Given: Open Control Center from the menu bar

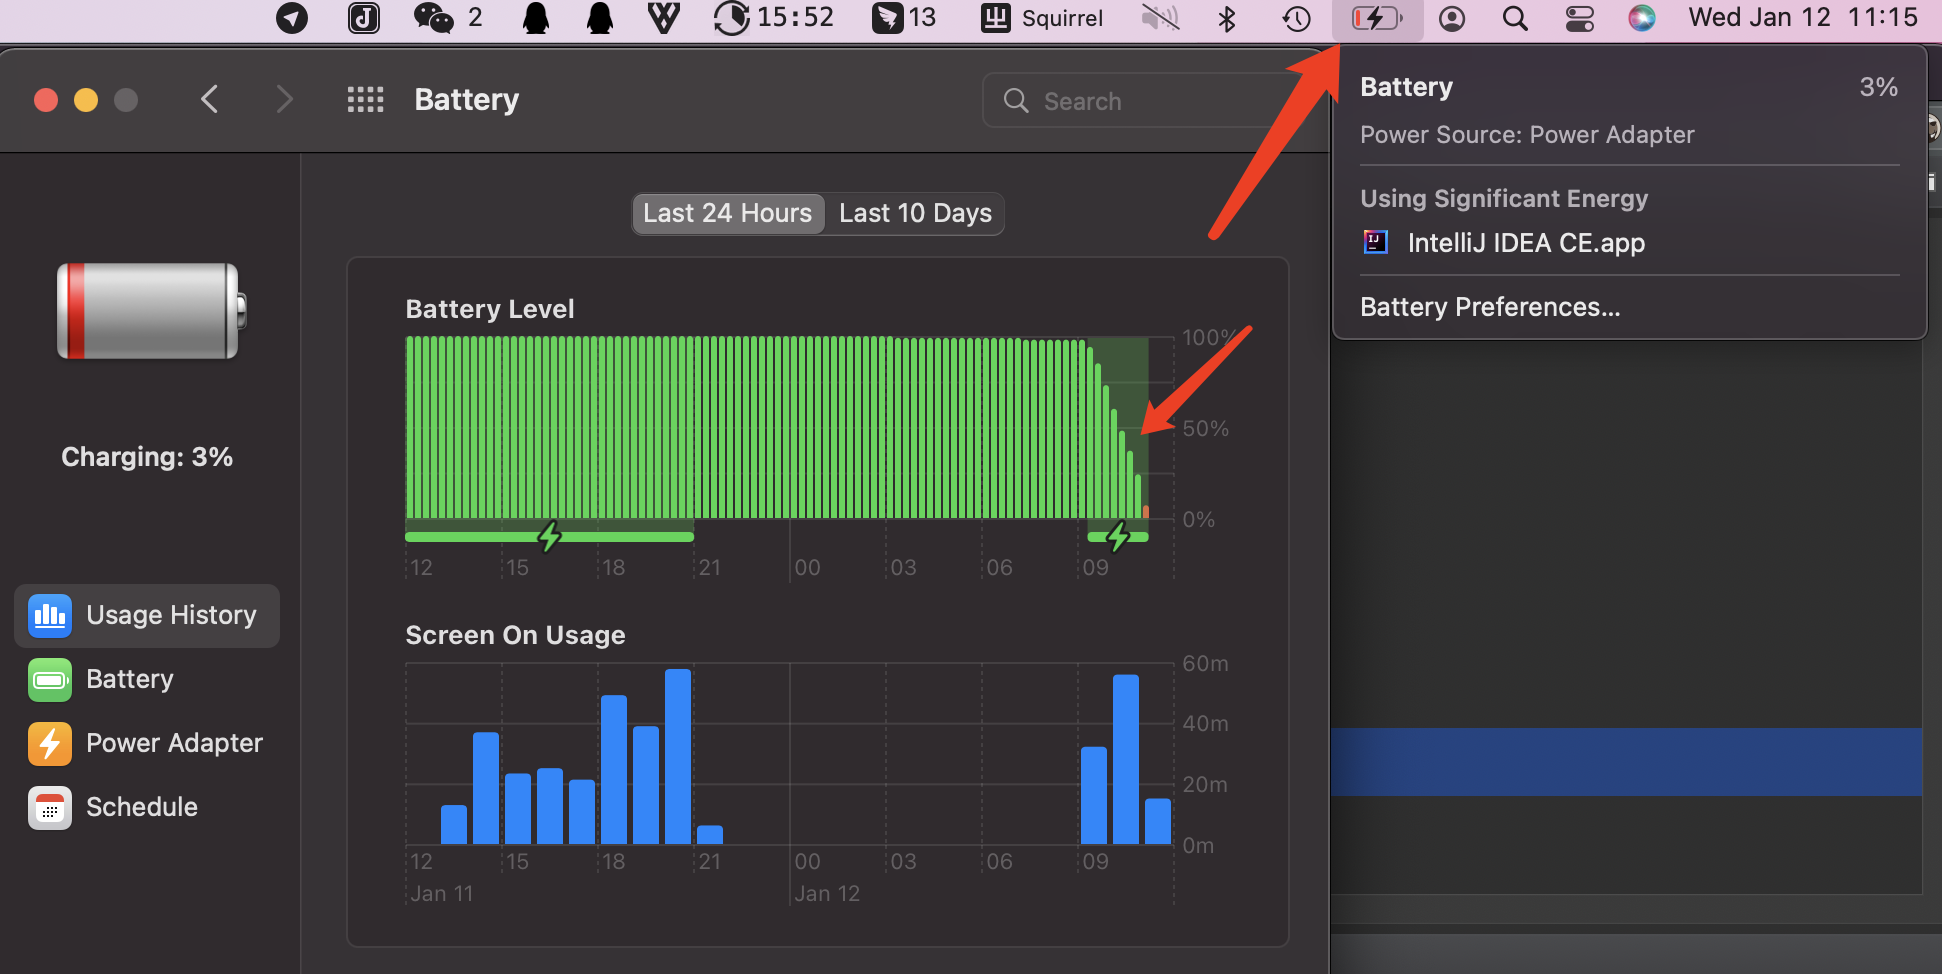Looking at the screenshot, I should 1580,18.
